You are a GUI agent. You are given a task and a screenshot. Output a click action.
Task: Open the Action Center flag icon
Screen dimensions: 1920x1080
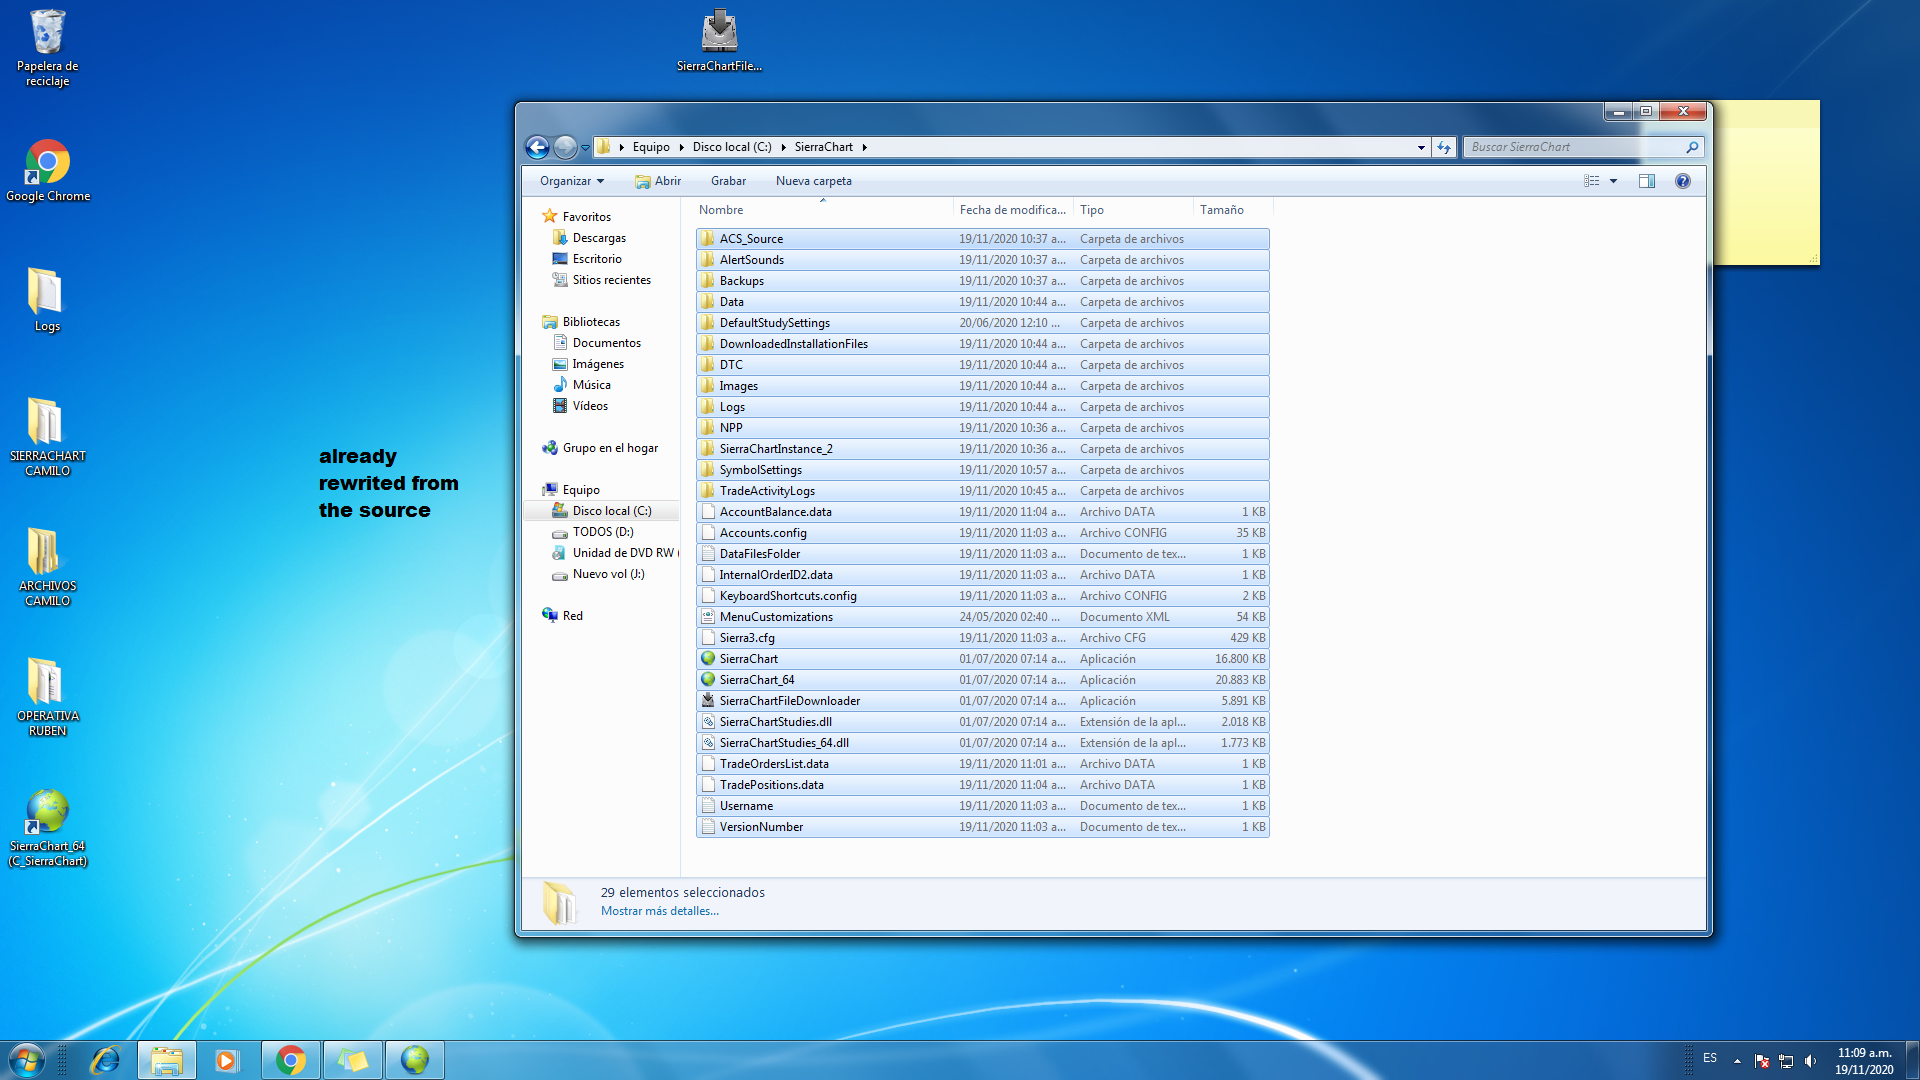point(1762,1061)
